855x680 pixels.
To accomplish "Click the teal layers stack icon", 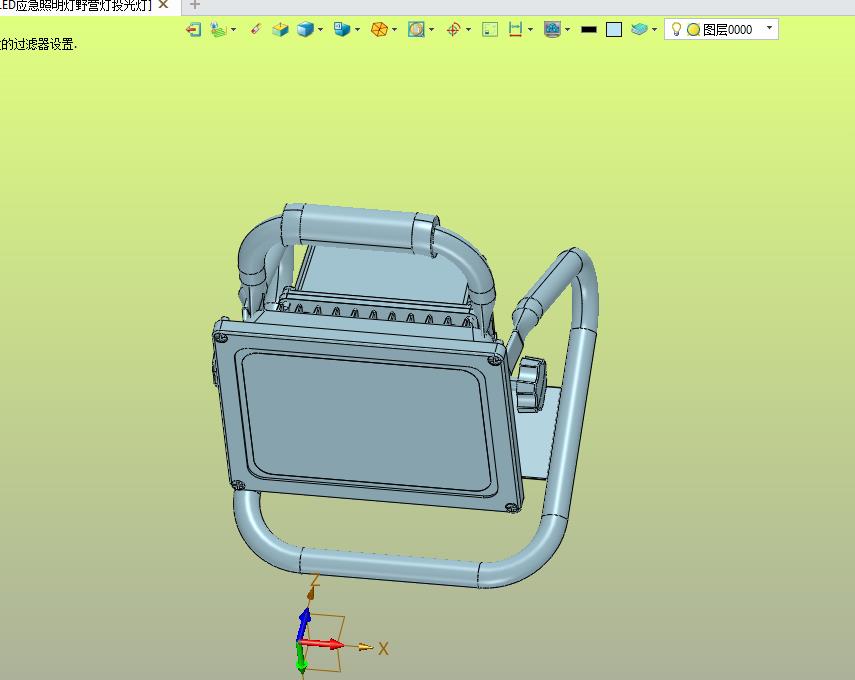I will 639,29.
